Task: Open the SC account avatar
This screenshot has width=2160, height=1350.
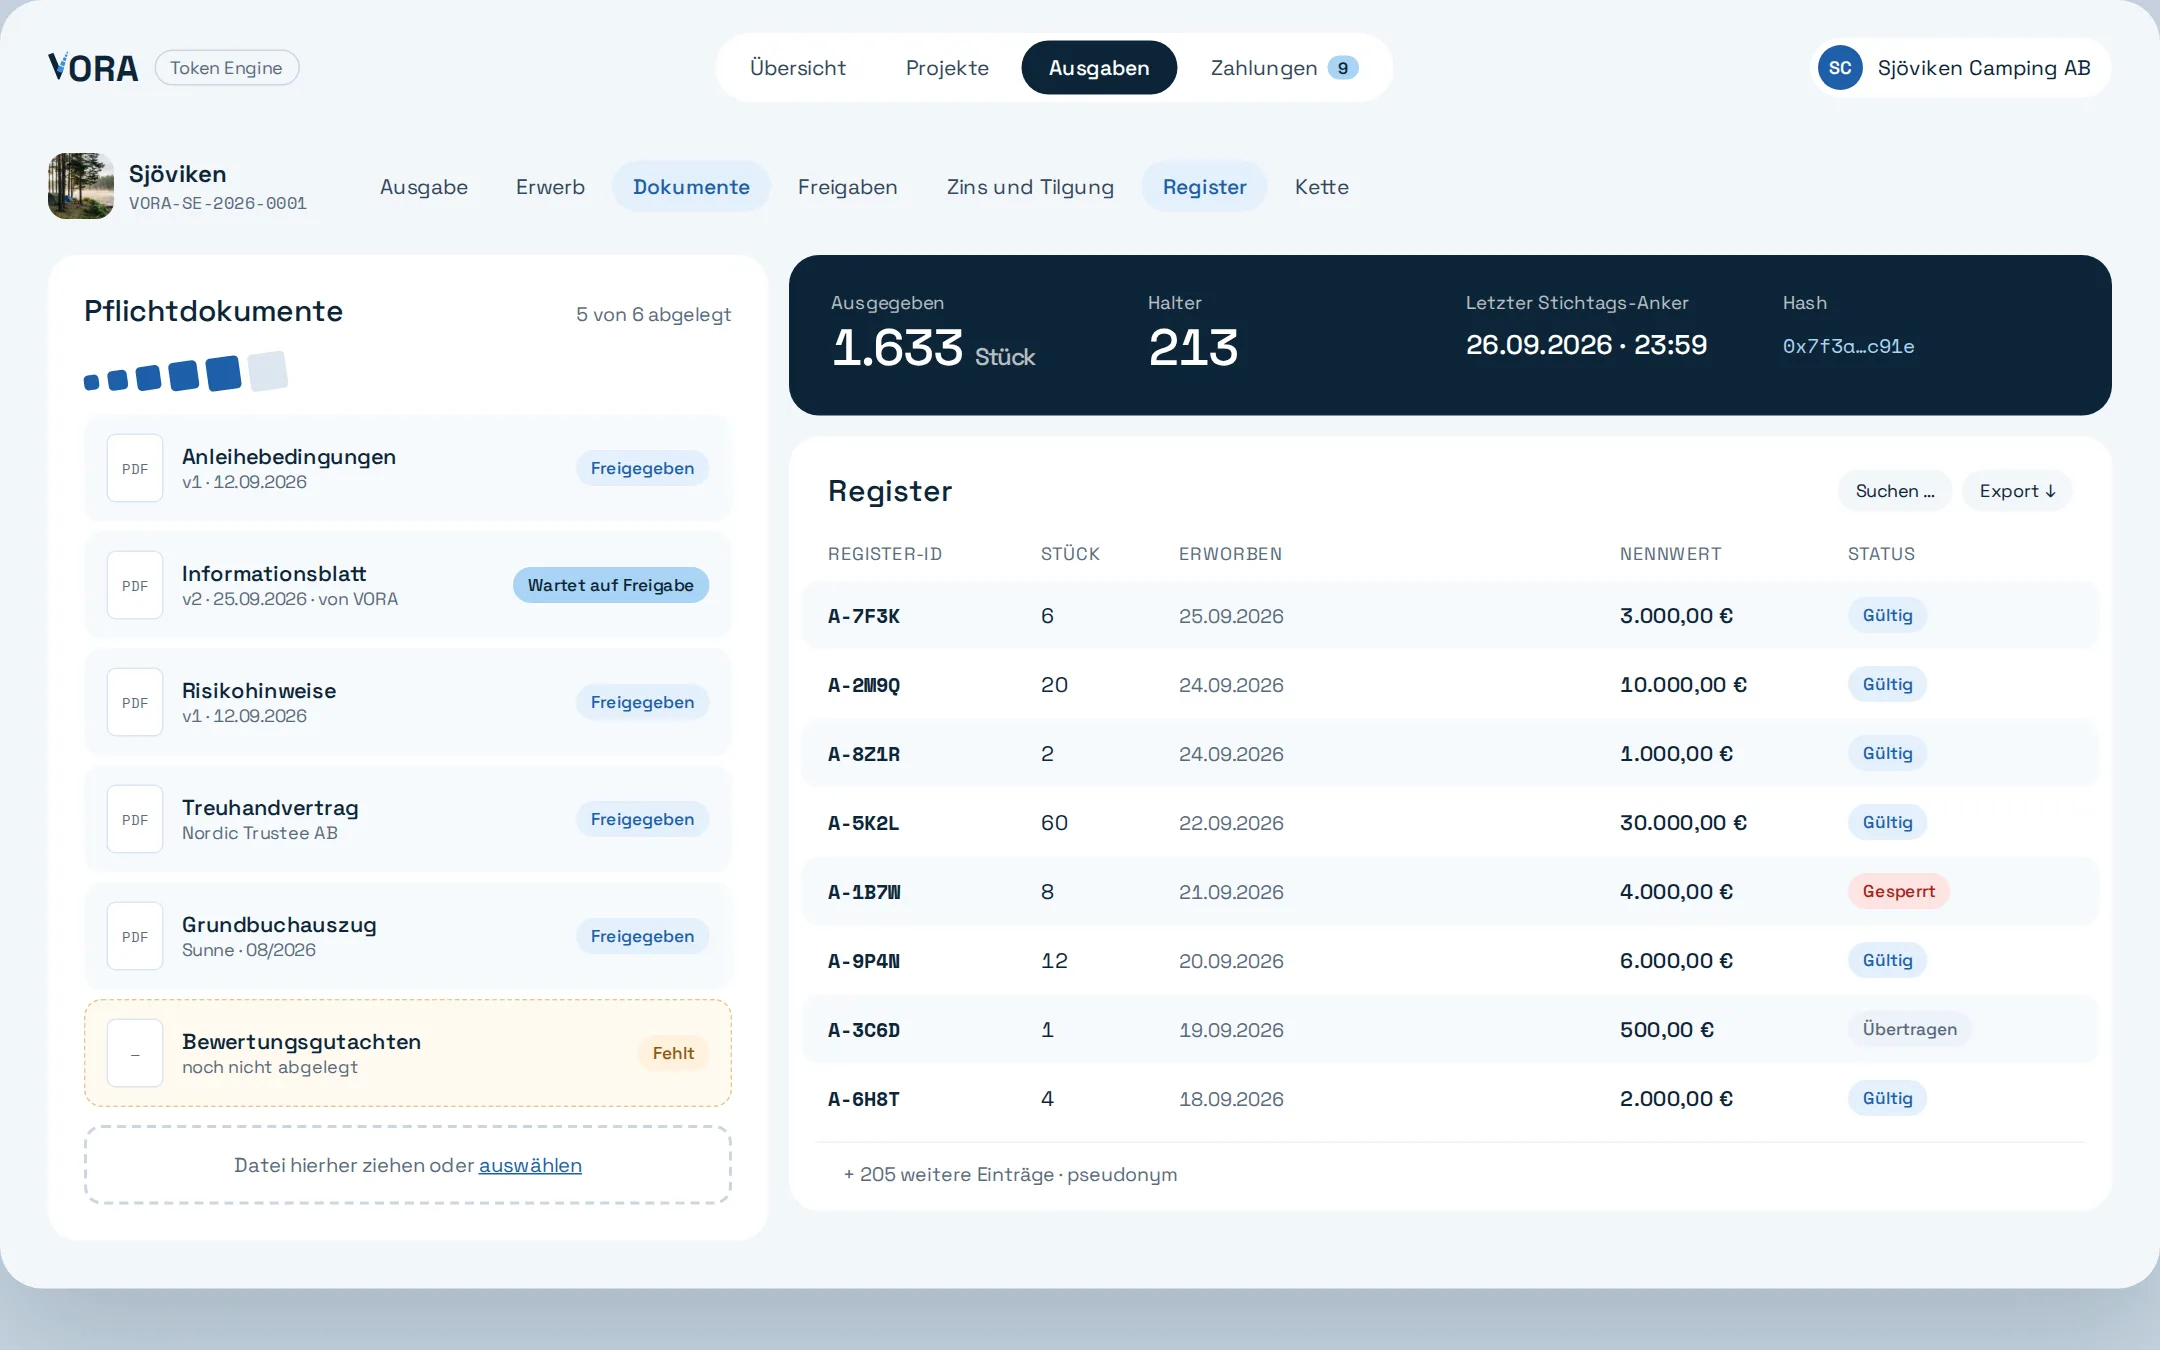Action: point(1840,68)
